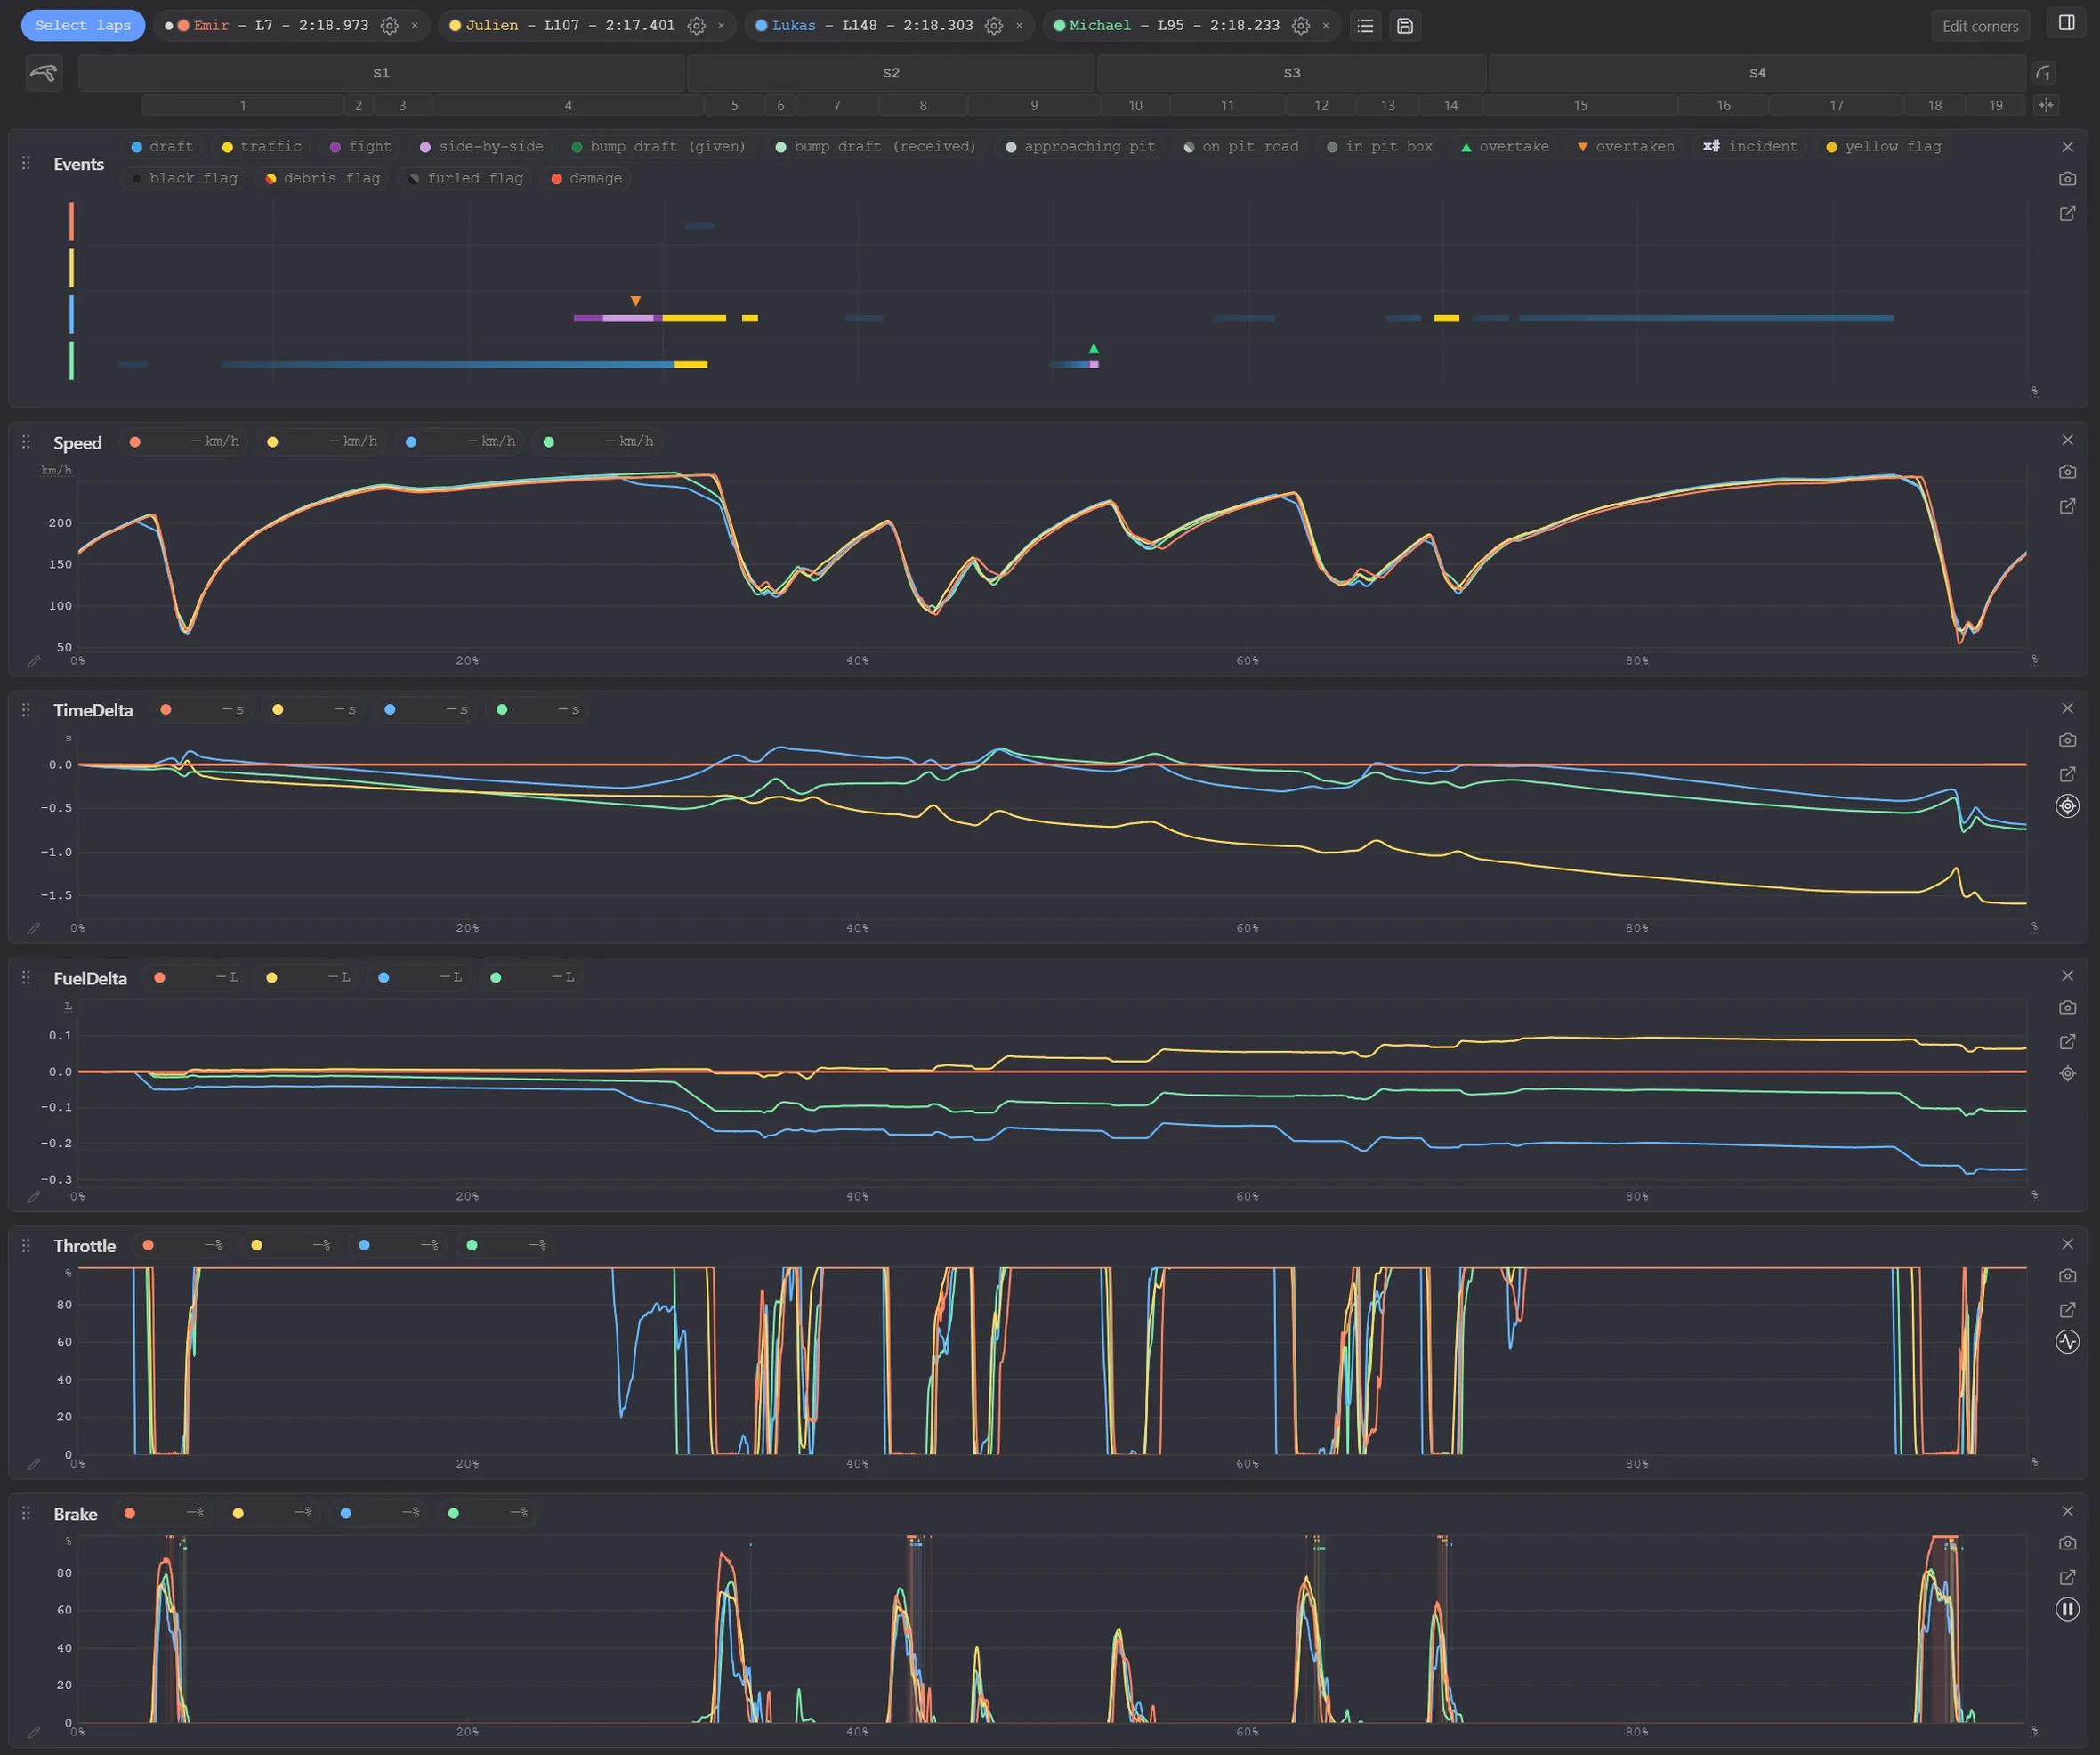Take snapshot of Speed panel
This screenshot has height=1755, width=2100.
click(2067, 472)
